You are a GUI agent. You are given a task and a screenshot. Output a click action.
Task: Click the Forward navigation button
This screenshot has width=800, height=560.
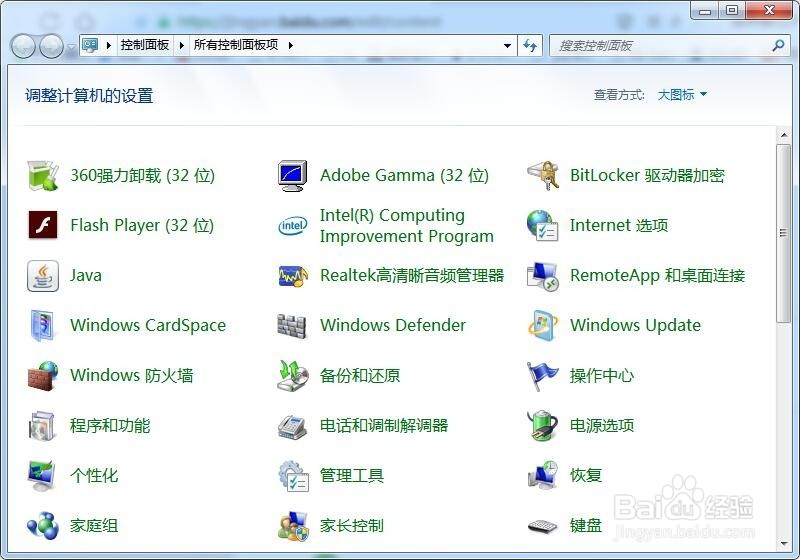tap(52, 46)
